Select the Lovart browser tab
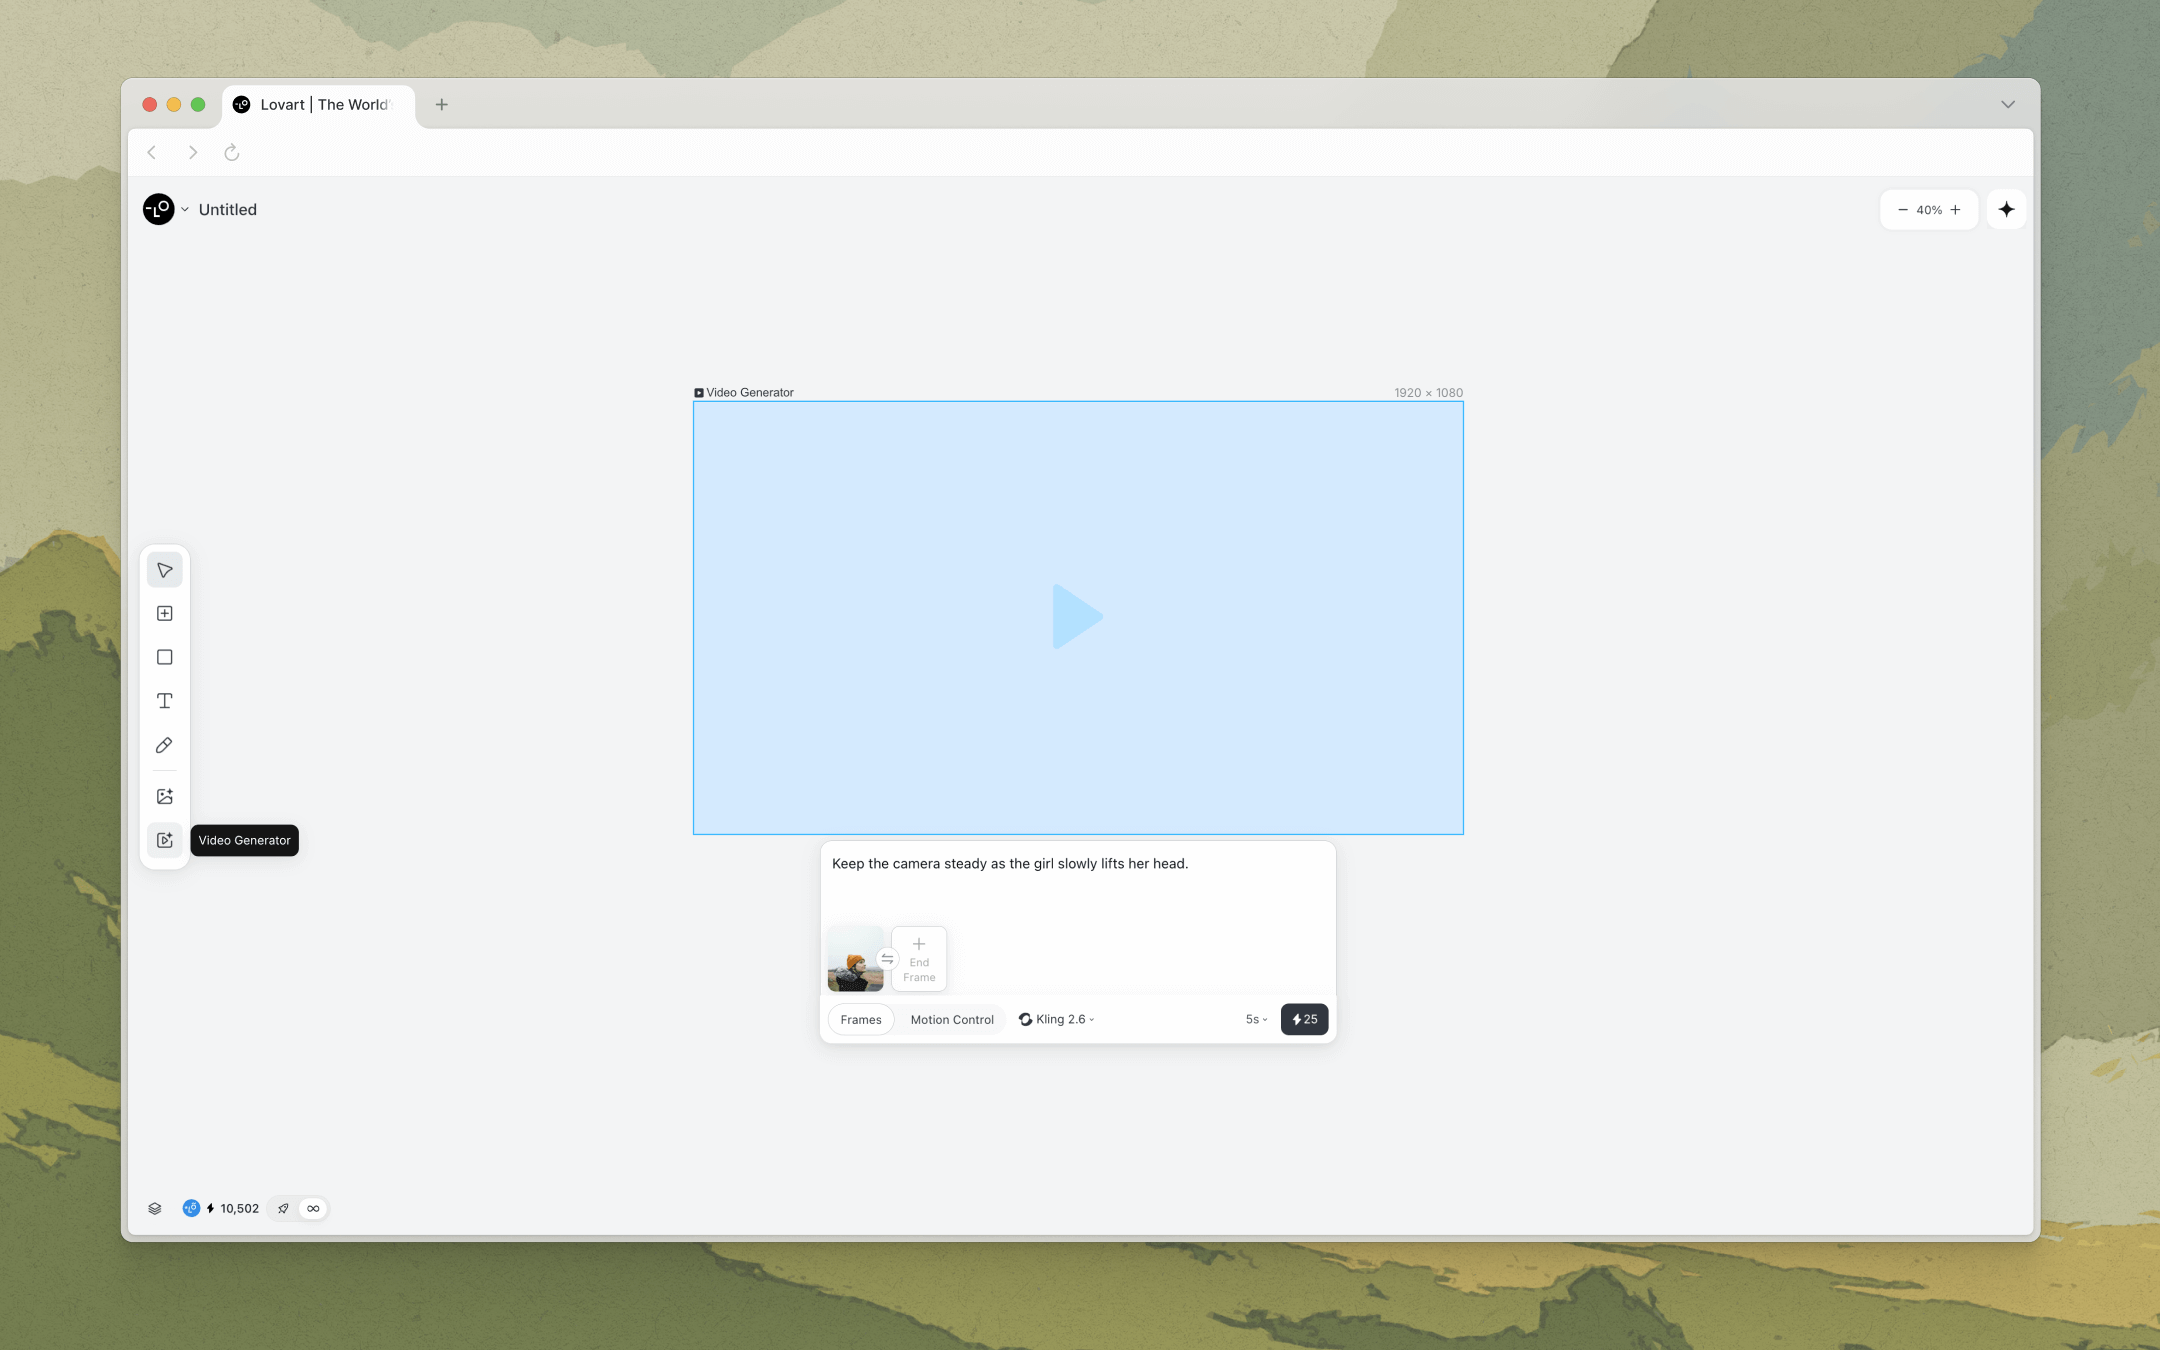2160x1350 pixels. click(318, 104)
